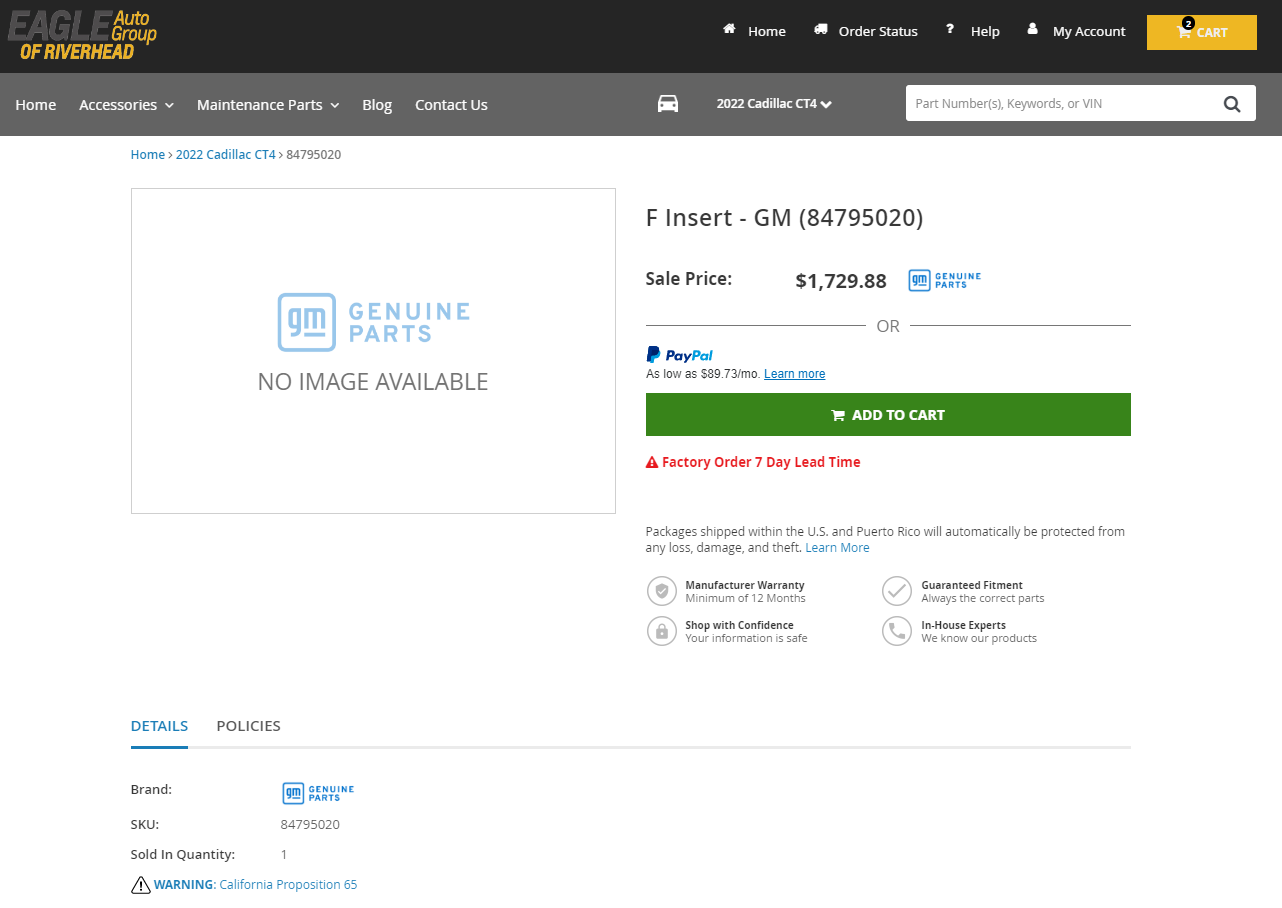Click the Manufacturer Warranty shield icon
This screenshot has width=1282, height=908.
661,591
